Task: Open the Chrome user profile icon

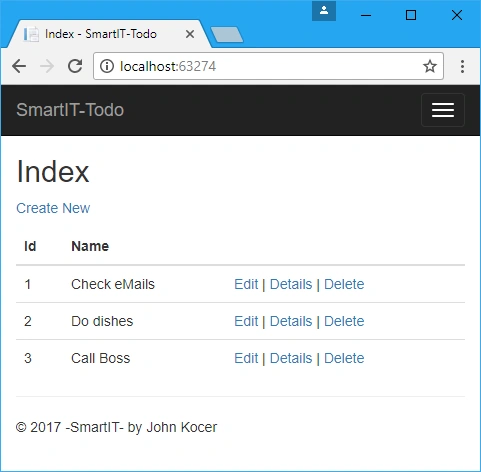Action: point(324,11)
